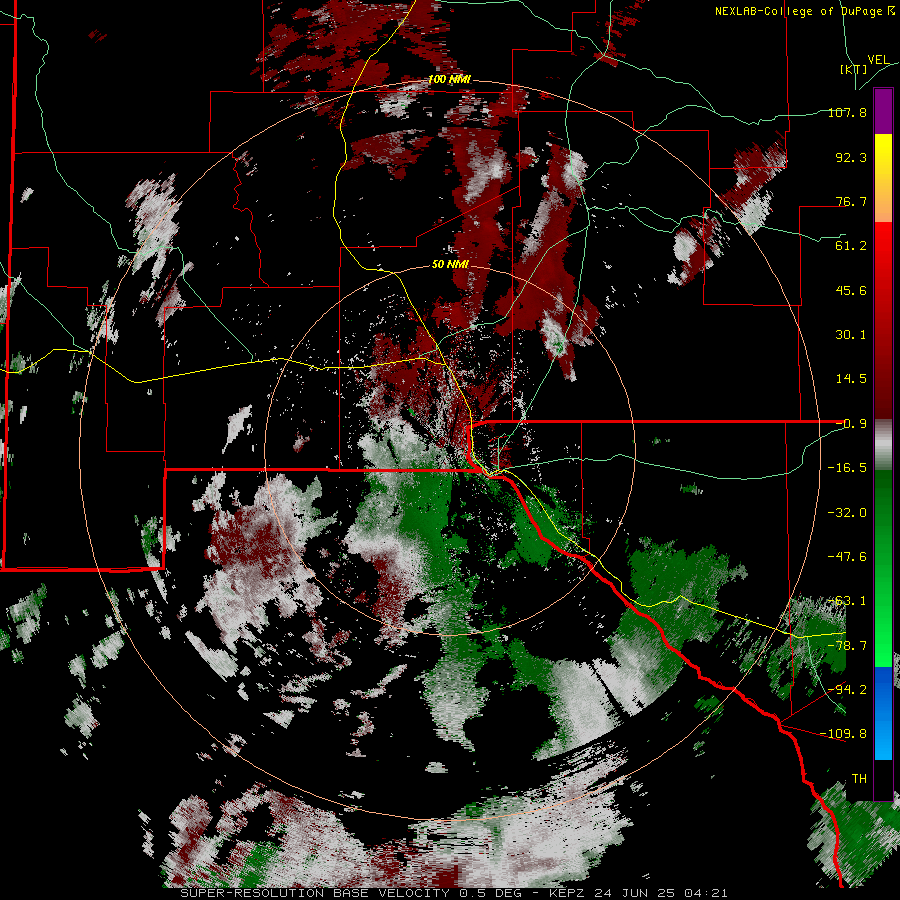Select the -63.1 legend value

point(847,601)
